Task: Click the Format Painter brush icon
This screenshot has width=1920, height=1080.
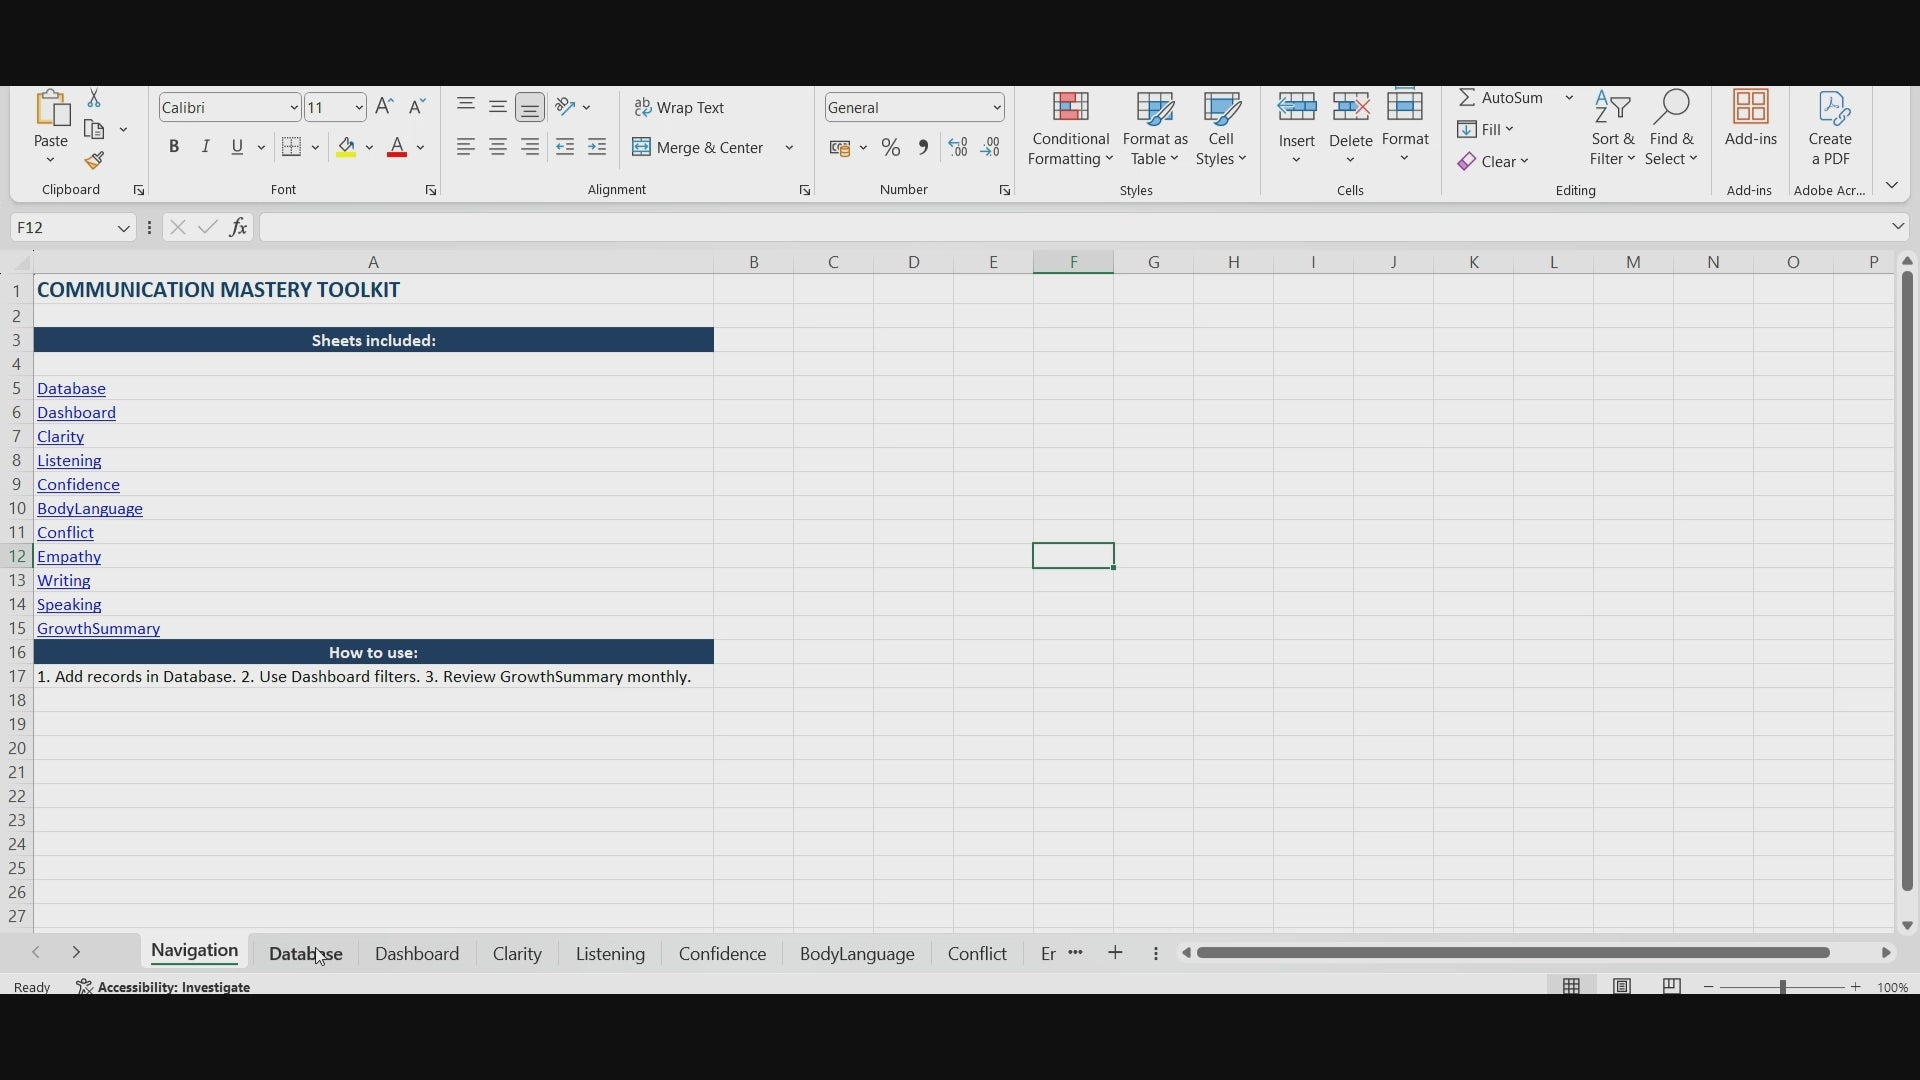Action: point(95,162)
